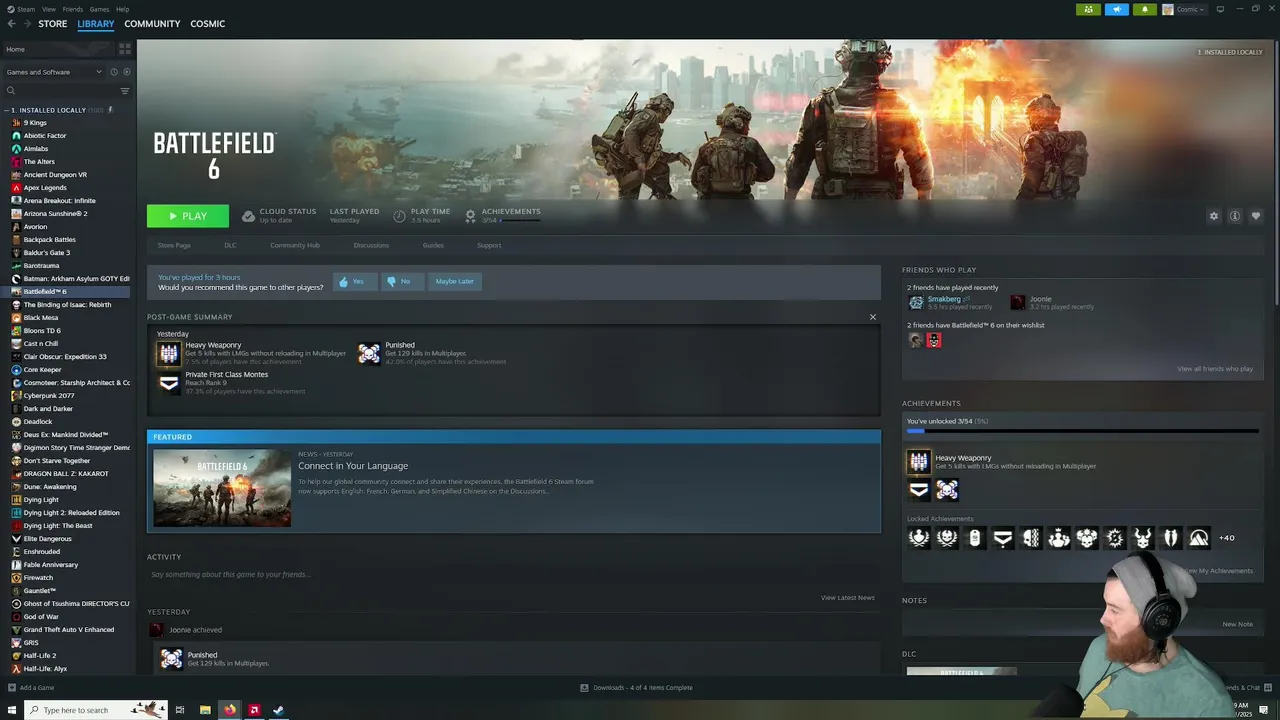Launch Battlefield 6 with PLAY button
The height and width of the screenshot is (720, 1280).
coord(188,216)
